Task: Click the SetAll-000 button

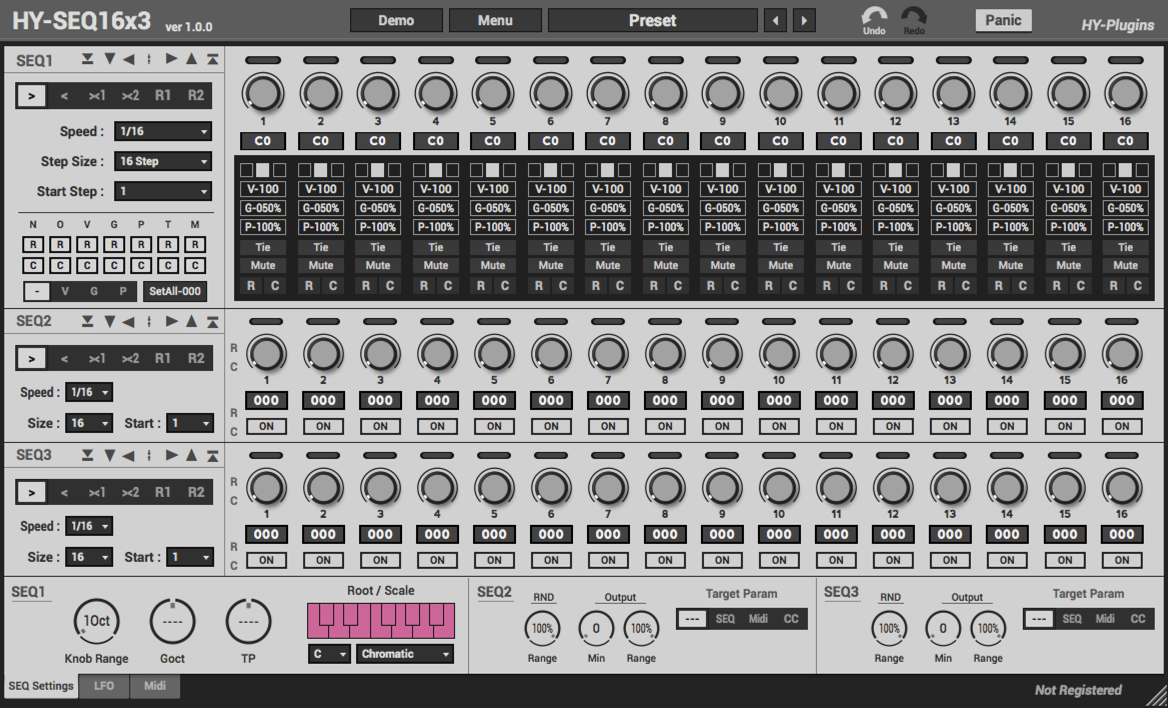Action: tap(174, 293)
